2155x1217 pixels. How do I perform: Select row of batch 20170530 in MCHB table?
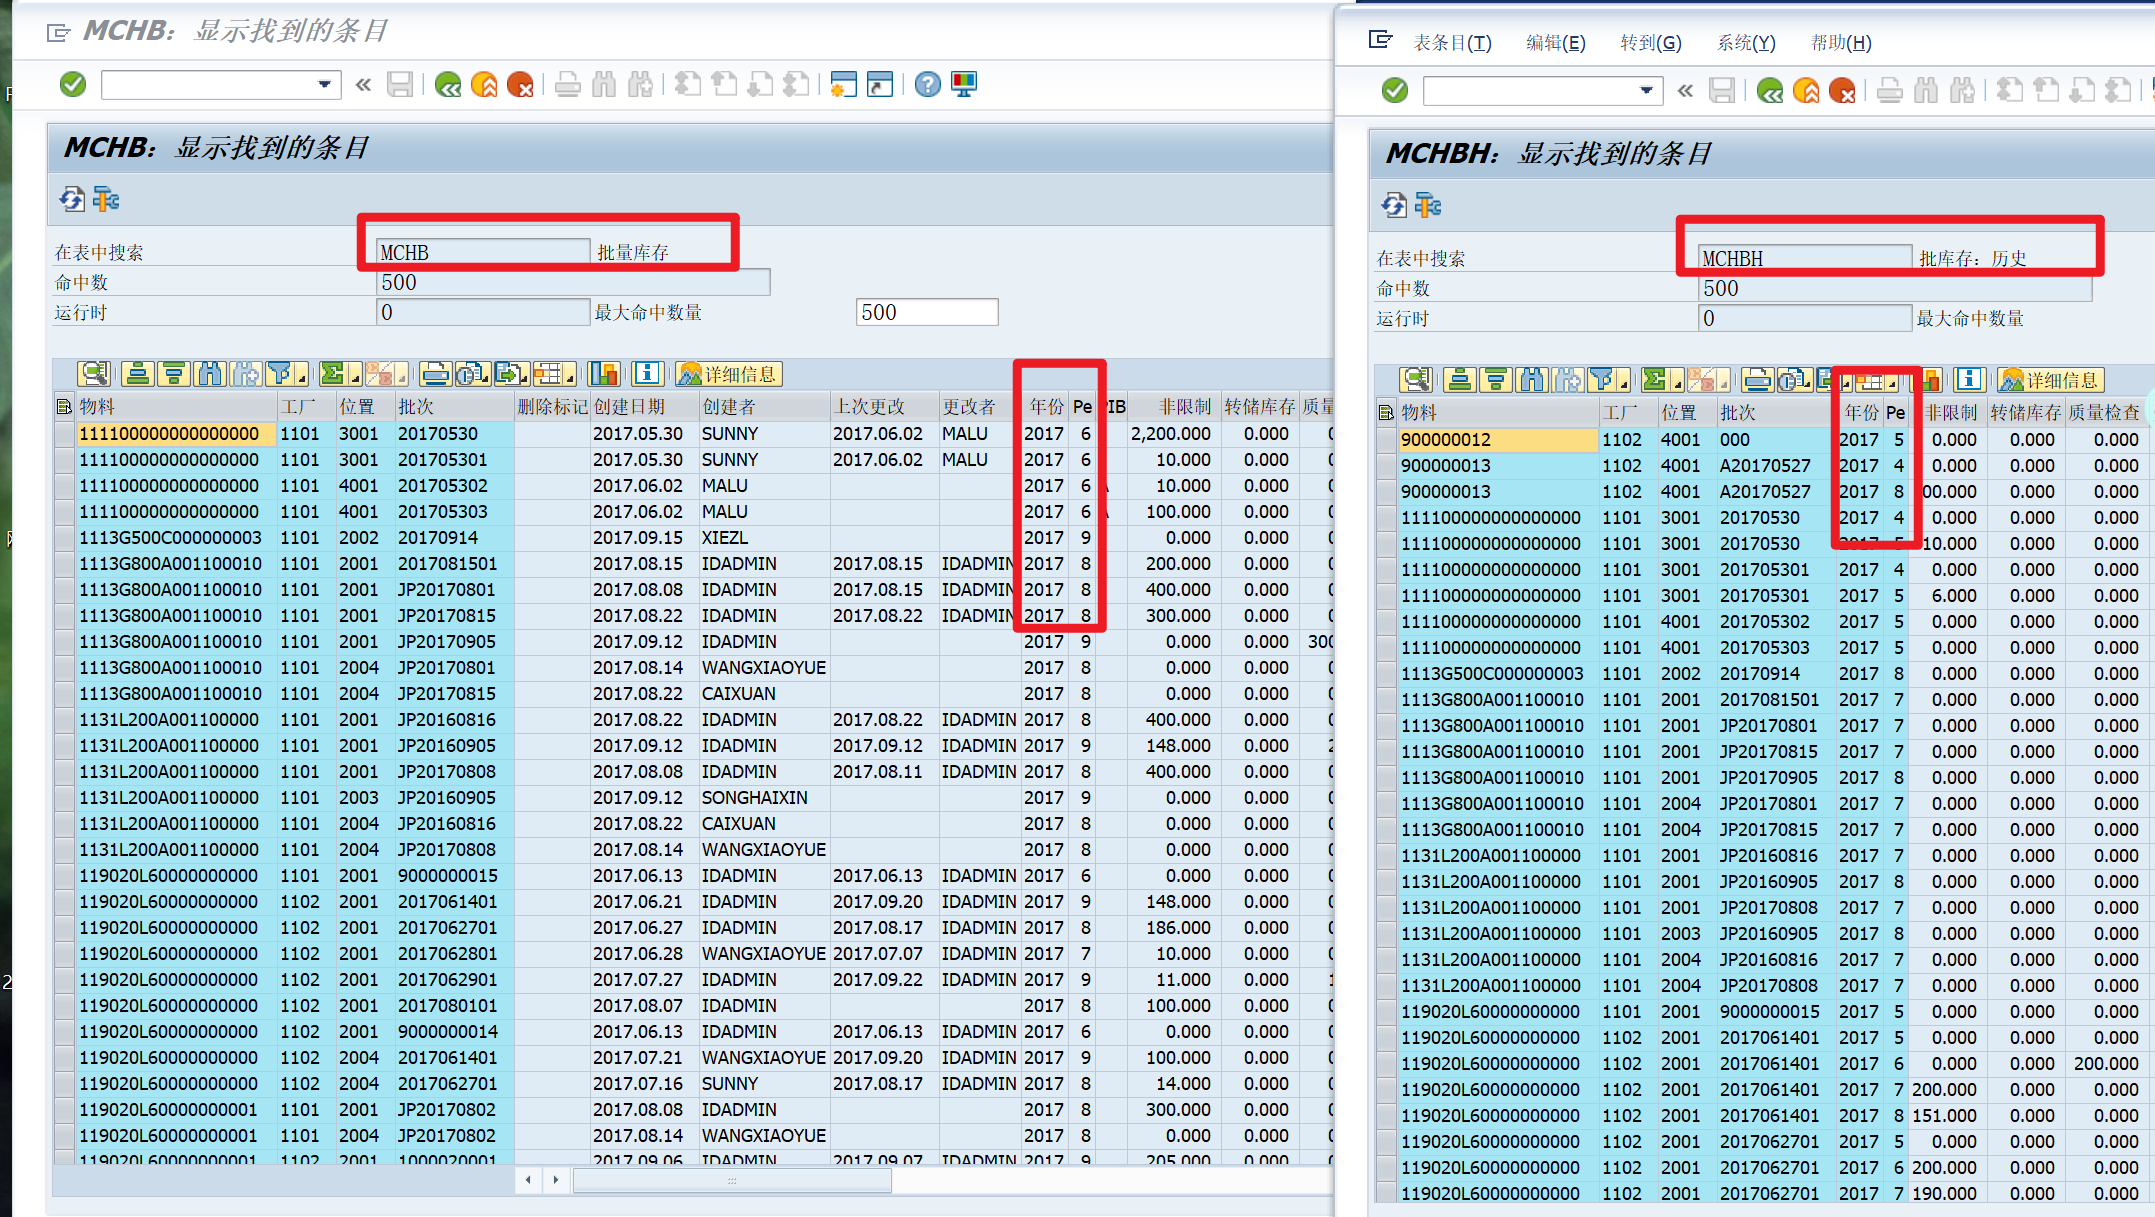pyautogui.click(x=64, y=434)
